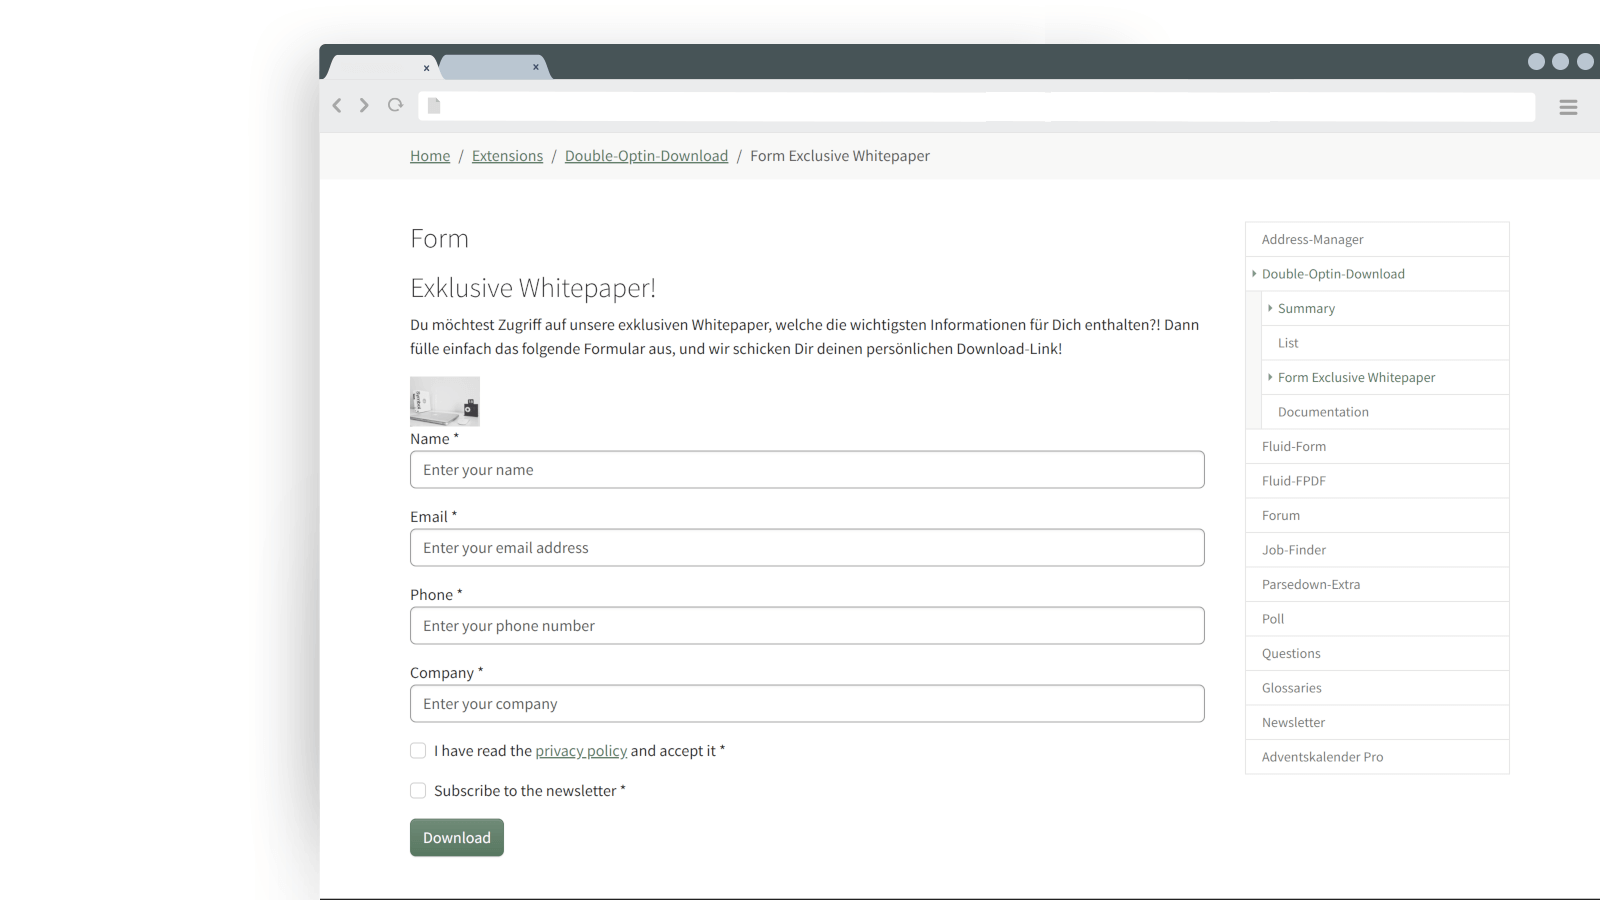1600x900 pixels.
Task: Open the browser hamburger menu
Action: 1568,107
